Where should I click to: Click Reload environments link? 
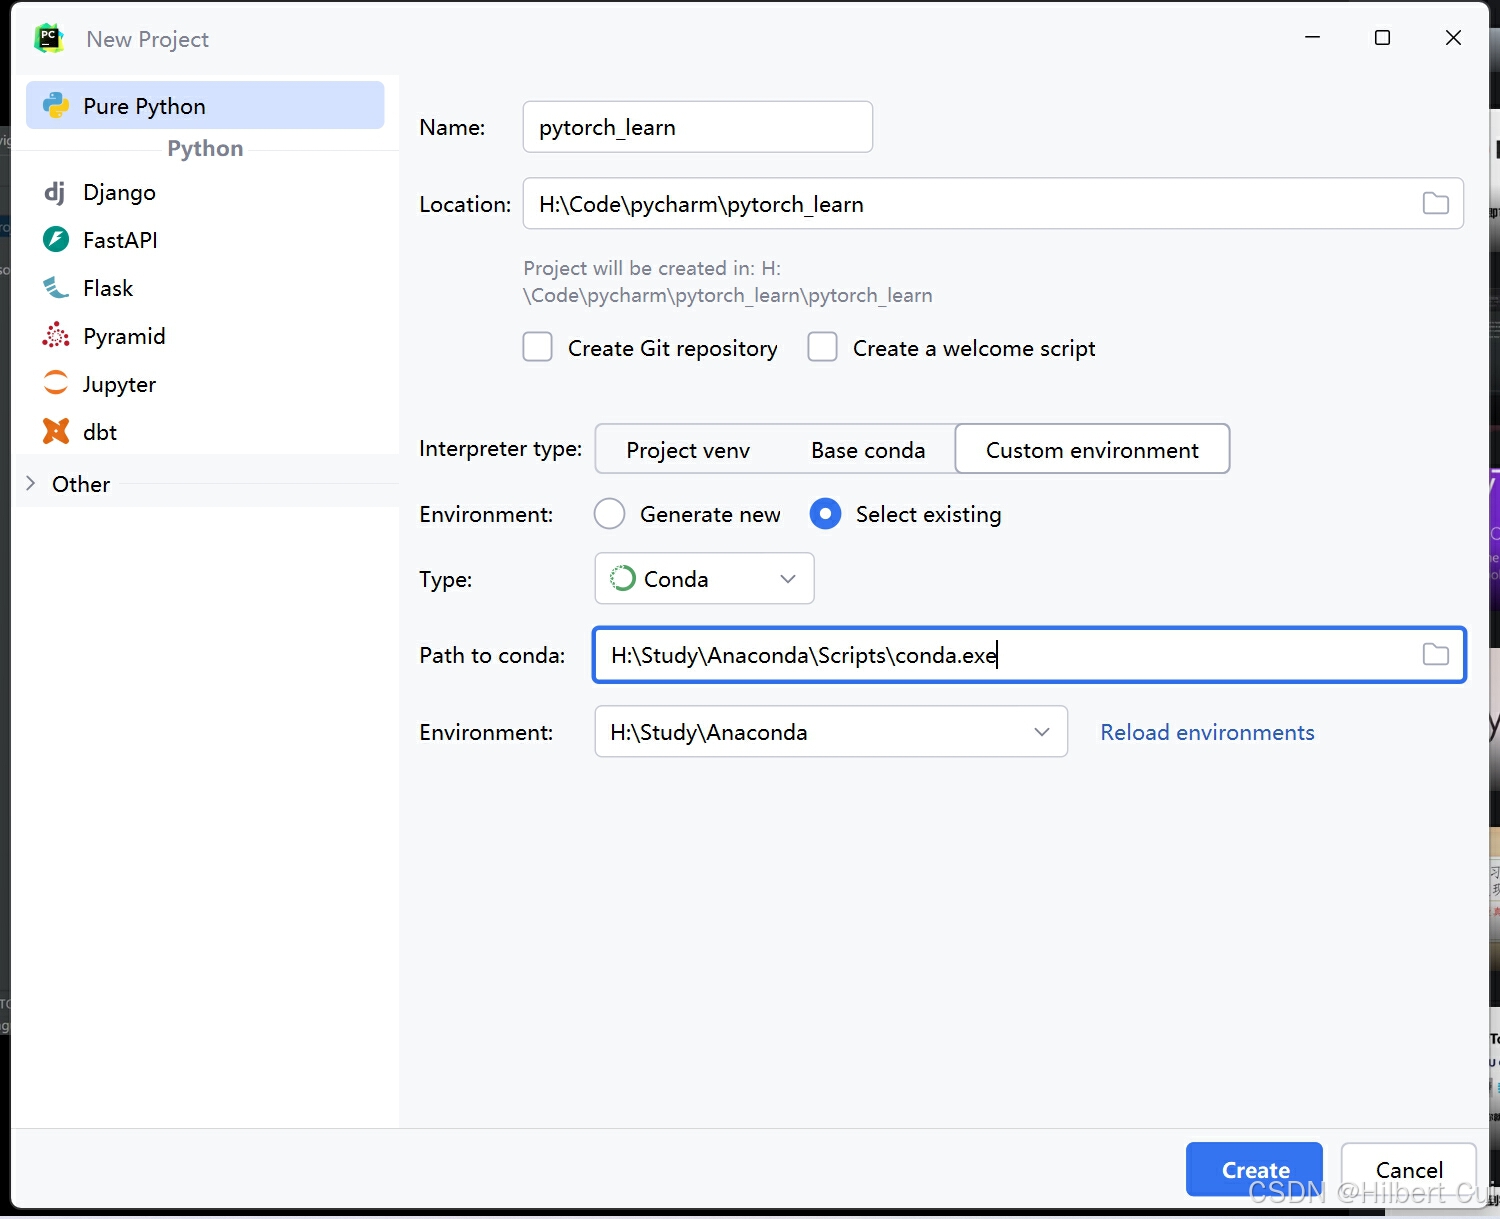1207,732
